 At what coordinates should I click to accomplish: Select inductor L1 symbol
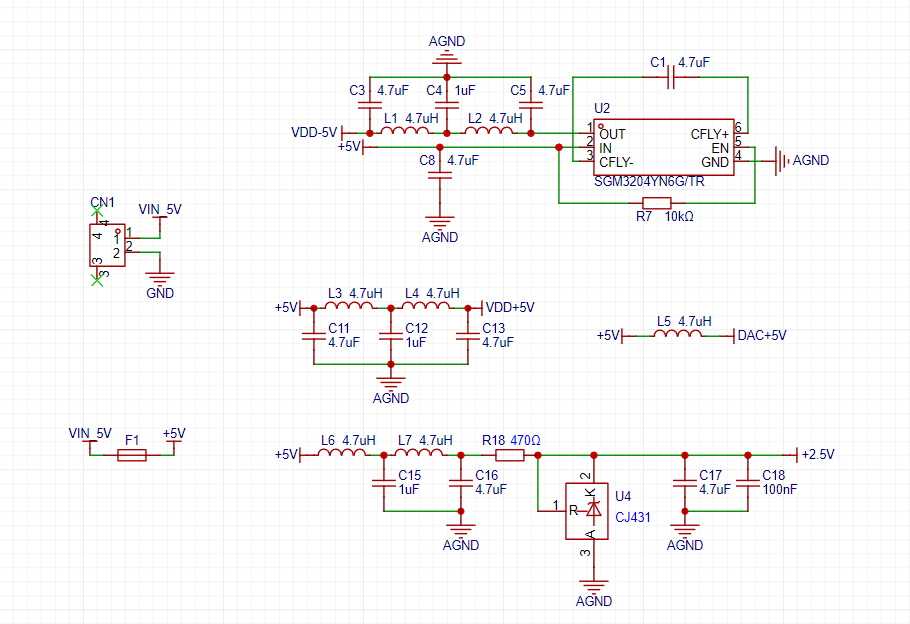point(405,131)
